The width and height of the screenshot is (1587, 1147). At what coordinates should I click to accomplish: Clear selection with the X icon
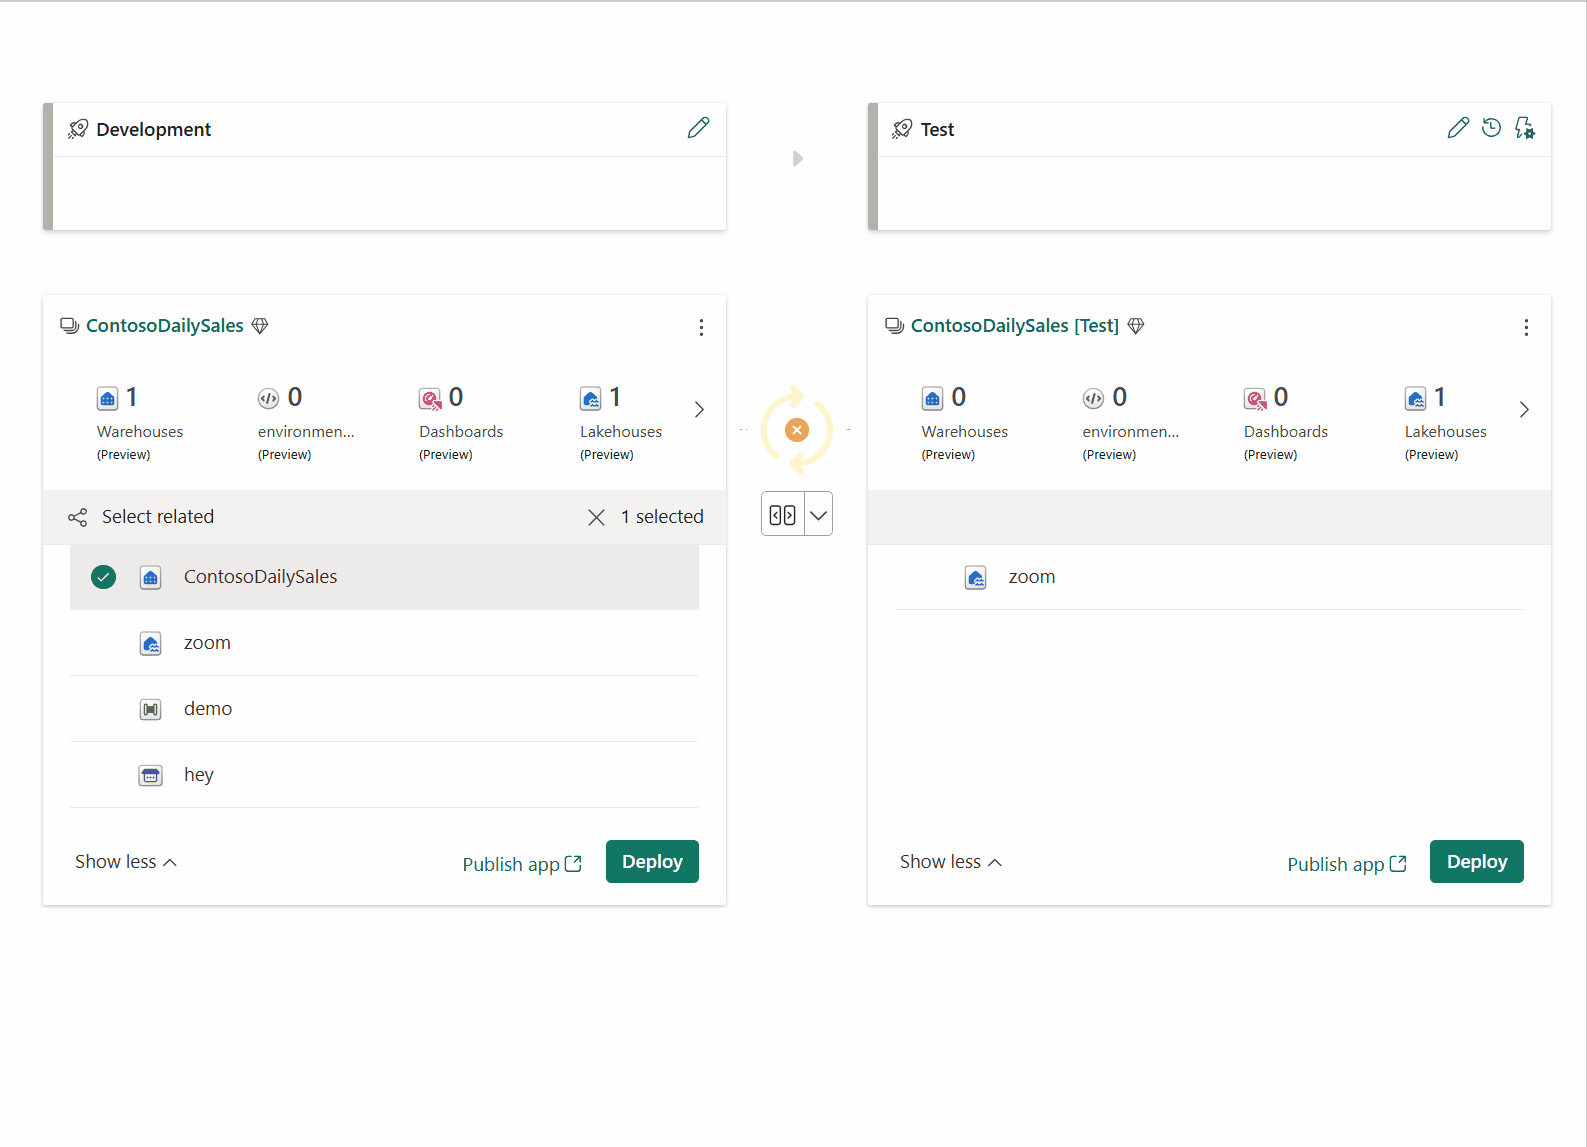coord(596,517)
